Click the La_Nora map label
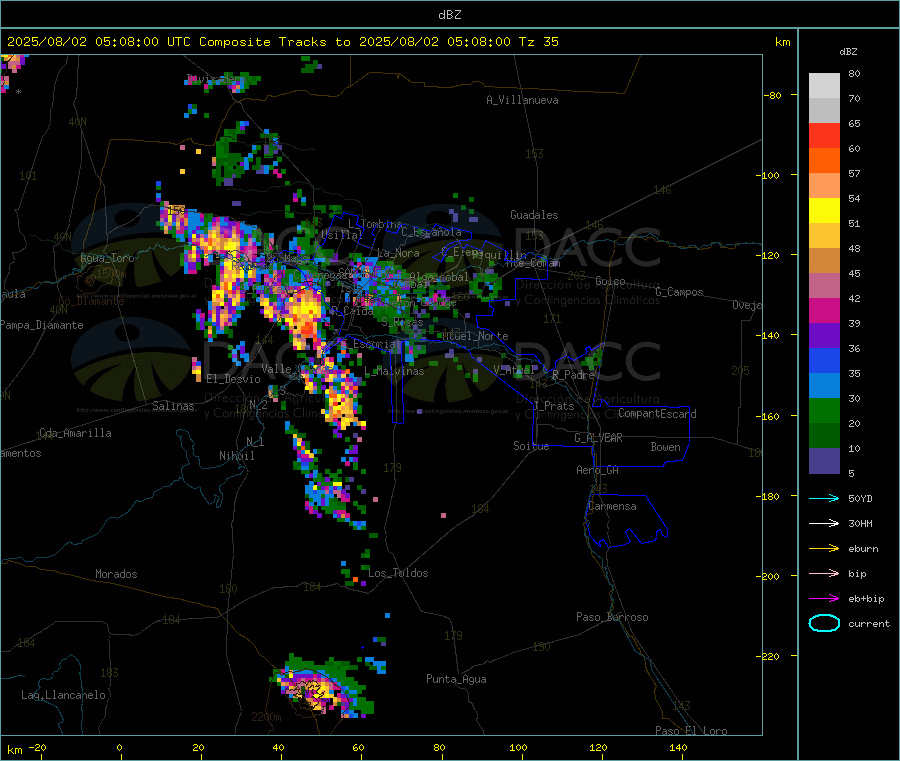 coord(398,253)
